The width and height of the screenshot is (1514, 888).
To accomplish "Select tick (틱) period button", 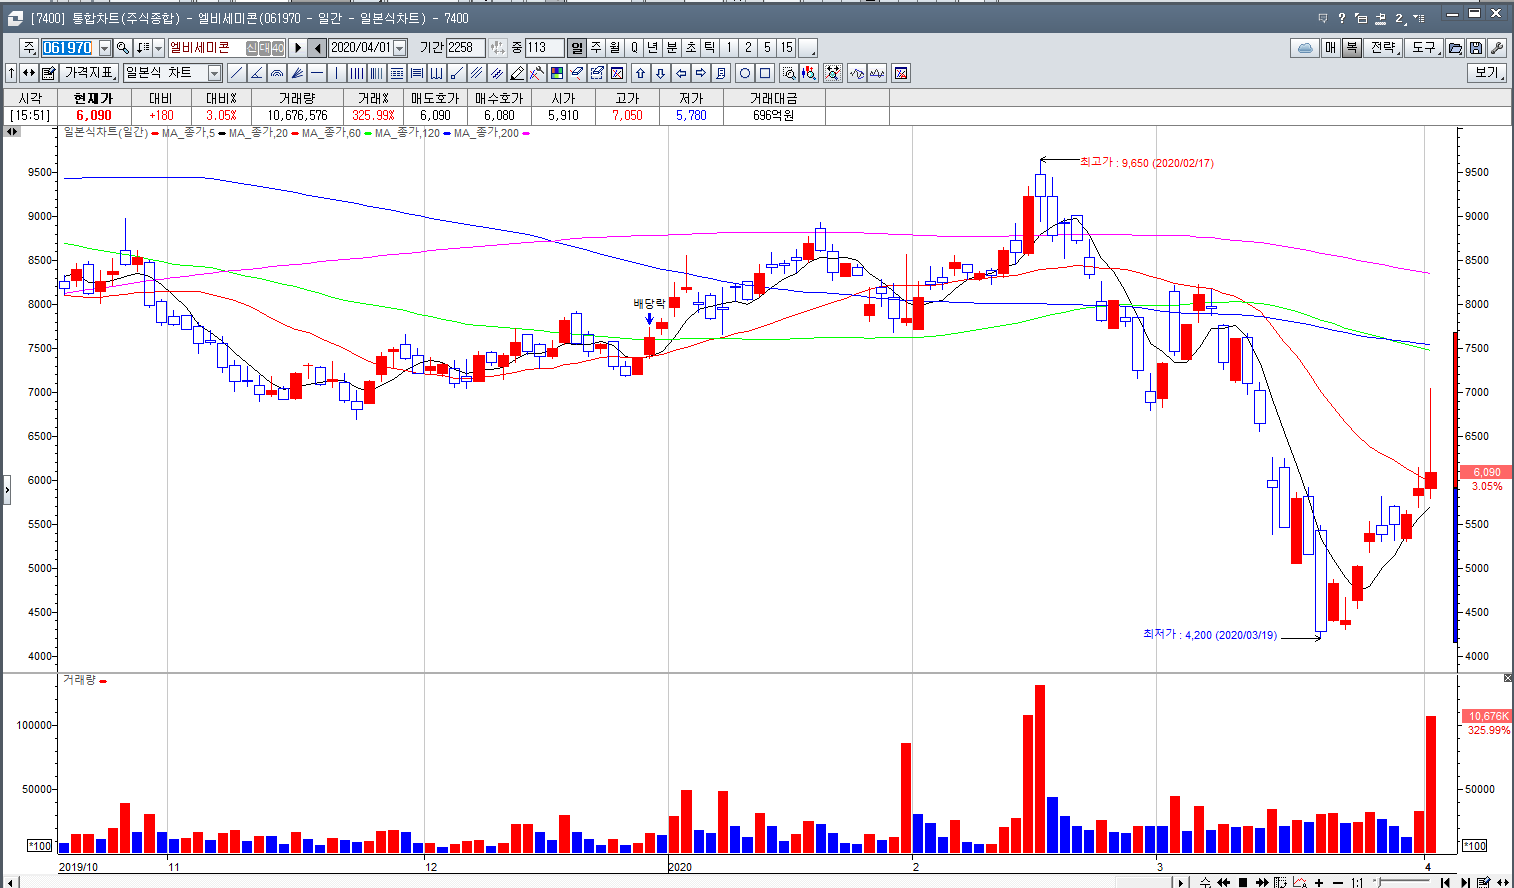I will (710, 48).
